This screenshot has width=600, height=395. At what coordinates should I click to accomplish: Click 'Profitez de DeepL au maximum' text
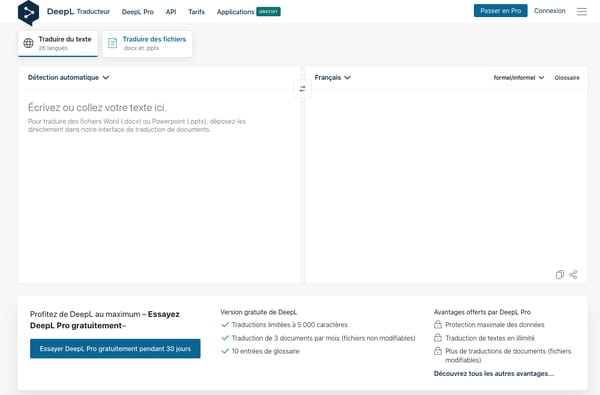(x=85, y=314)
